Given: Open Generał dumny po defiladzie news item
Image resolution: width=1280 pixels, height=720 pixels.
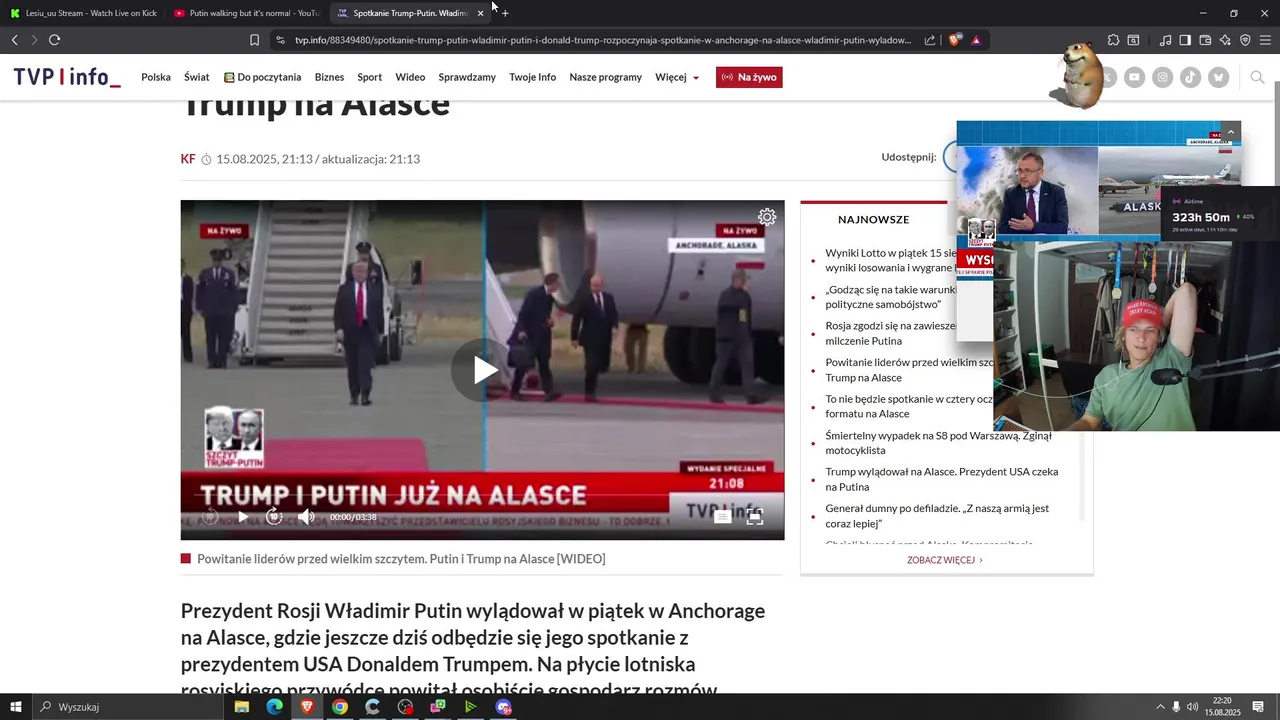Looking at the screenshot, I should (x=937, y=515).
